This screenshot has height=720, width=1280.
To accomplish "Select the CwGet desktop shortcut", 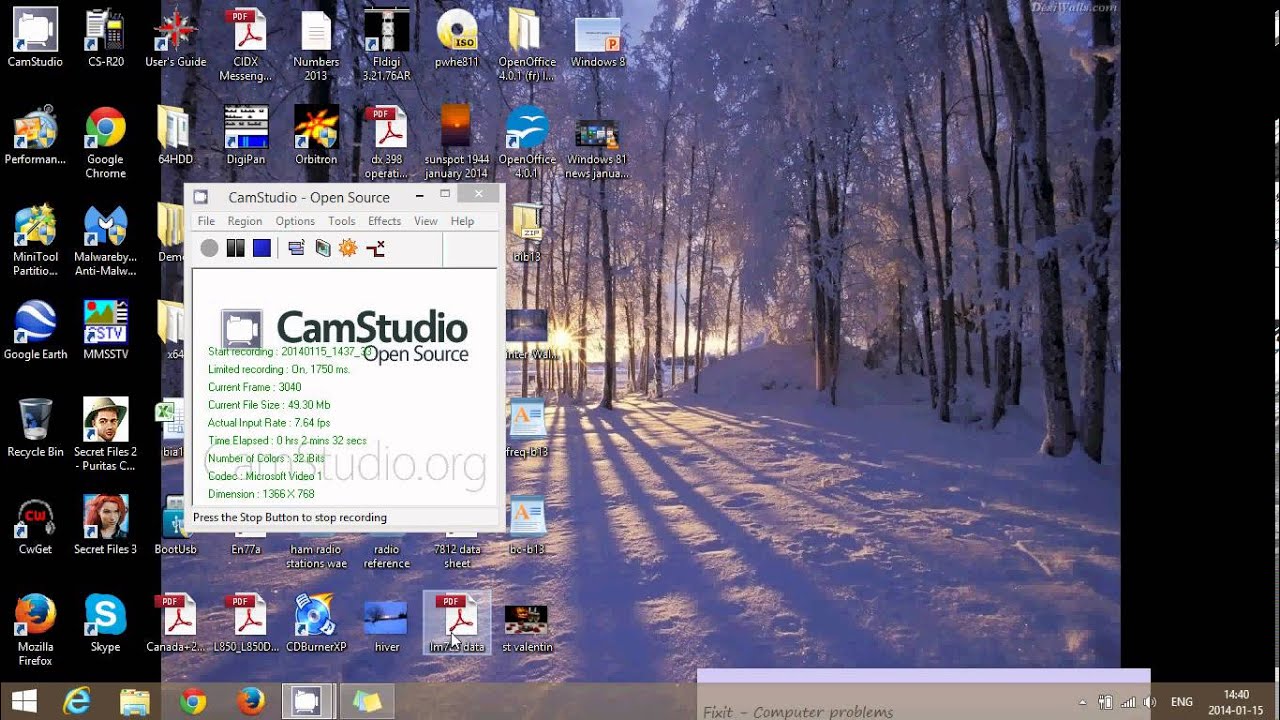I will click(35, 526).
